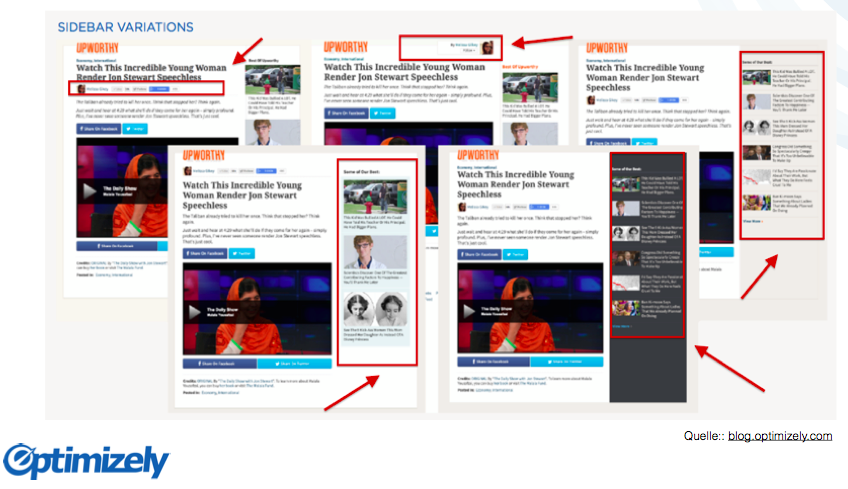
Task: Click author avatar in red-boxed byline row
Action: pyautogui.click(x=81, y=89)
